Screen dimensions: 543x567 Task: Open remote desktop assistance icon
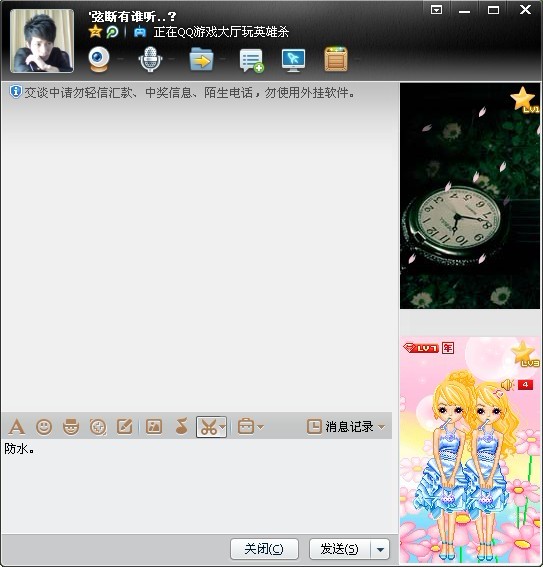[x=293, y=60]
